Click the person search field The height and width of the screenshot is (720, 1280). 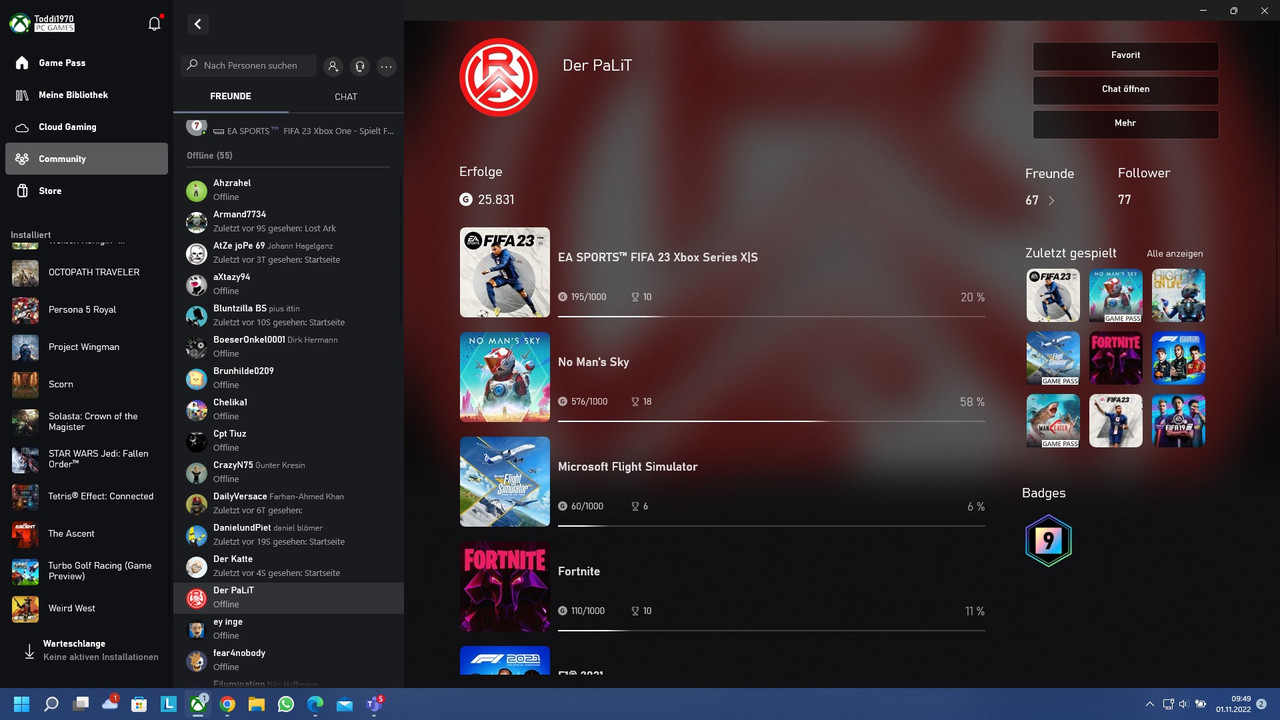pos(249,66)
